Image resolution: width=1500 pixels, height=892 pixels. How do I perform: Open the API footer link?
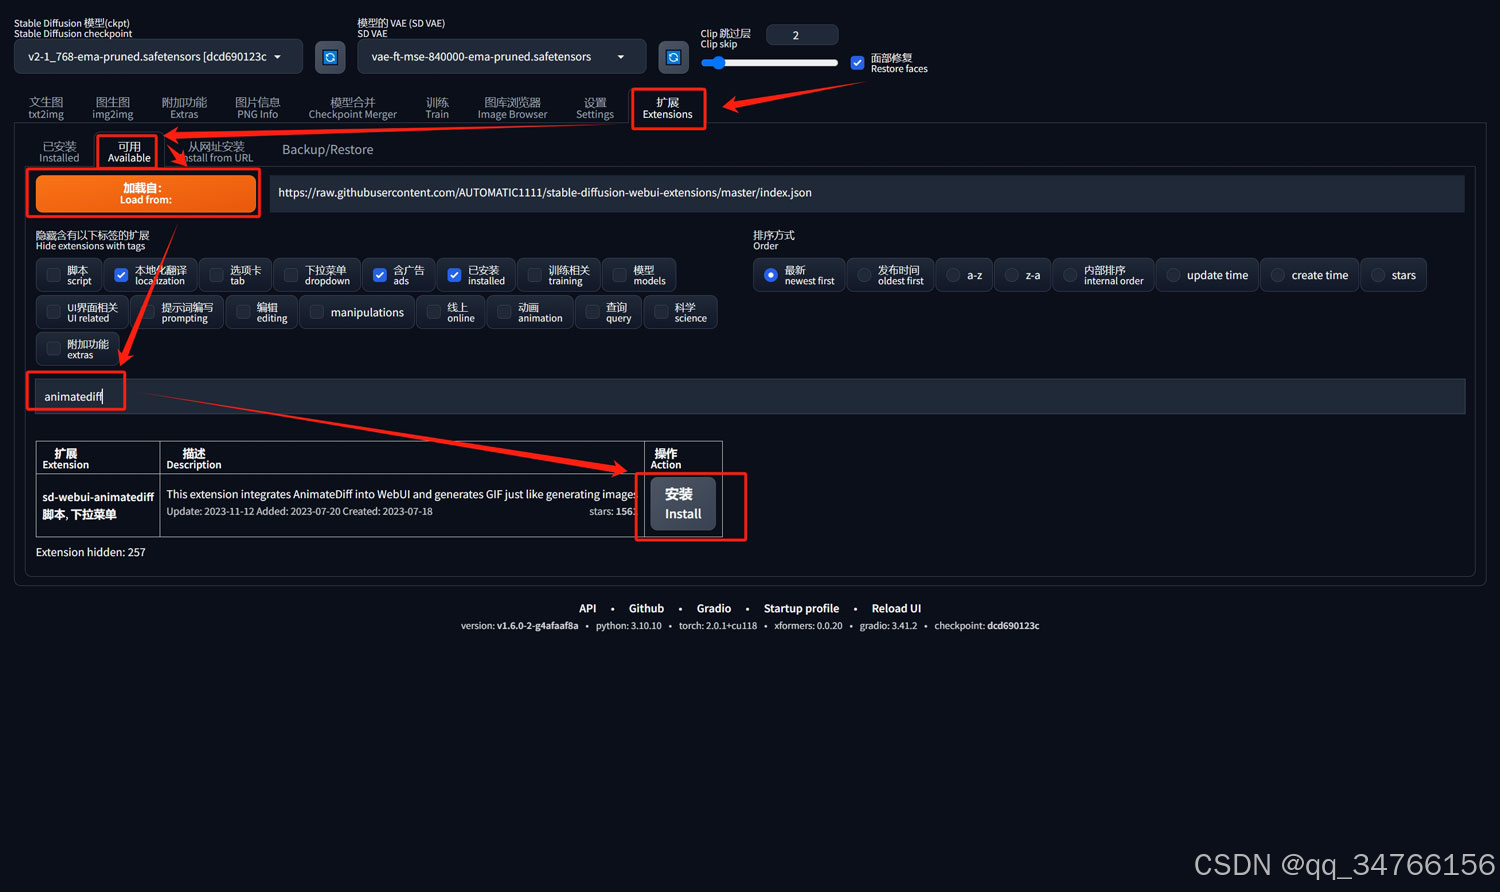587,608
